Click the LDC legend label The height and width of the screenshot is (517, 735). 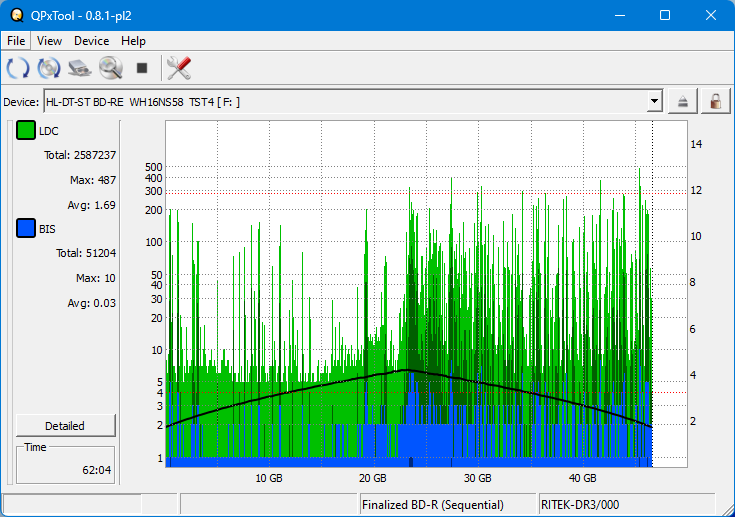pos(48,131)
